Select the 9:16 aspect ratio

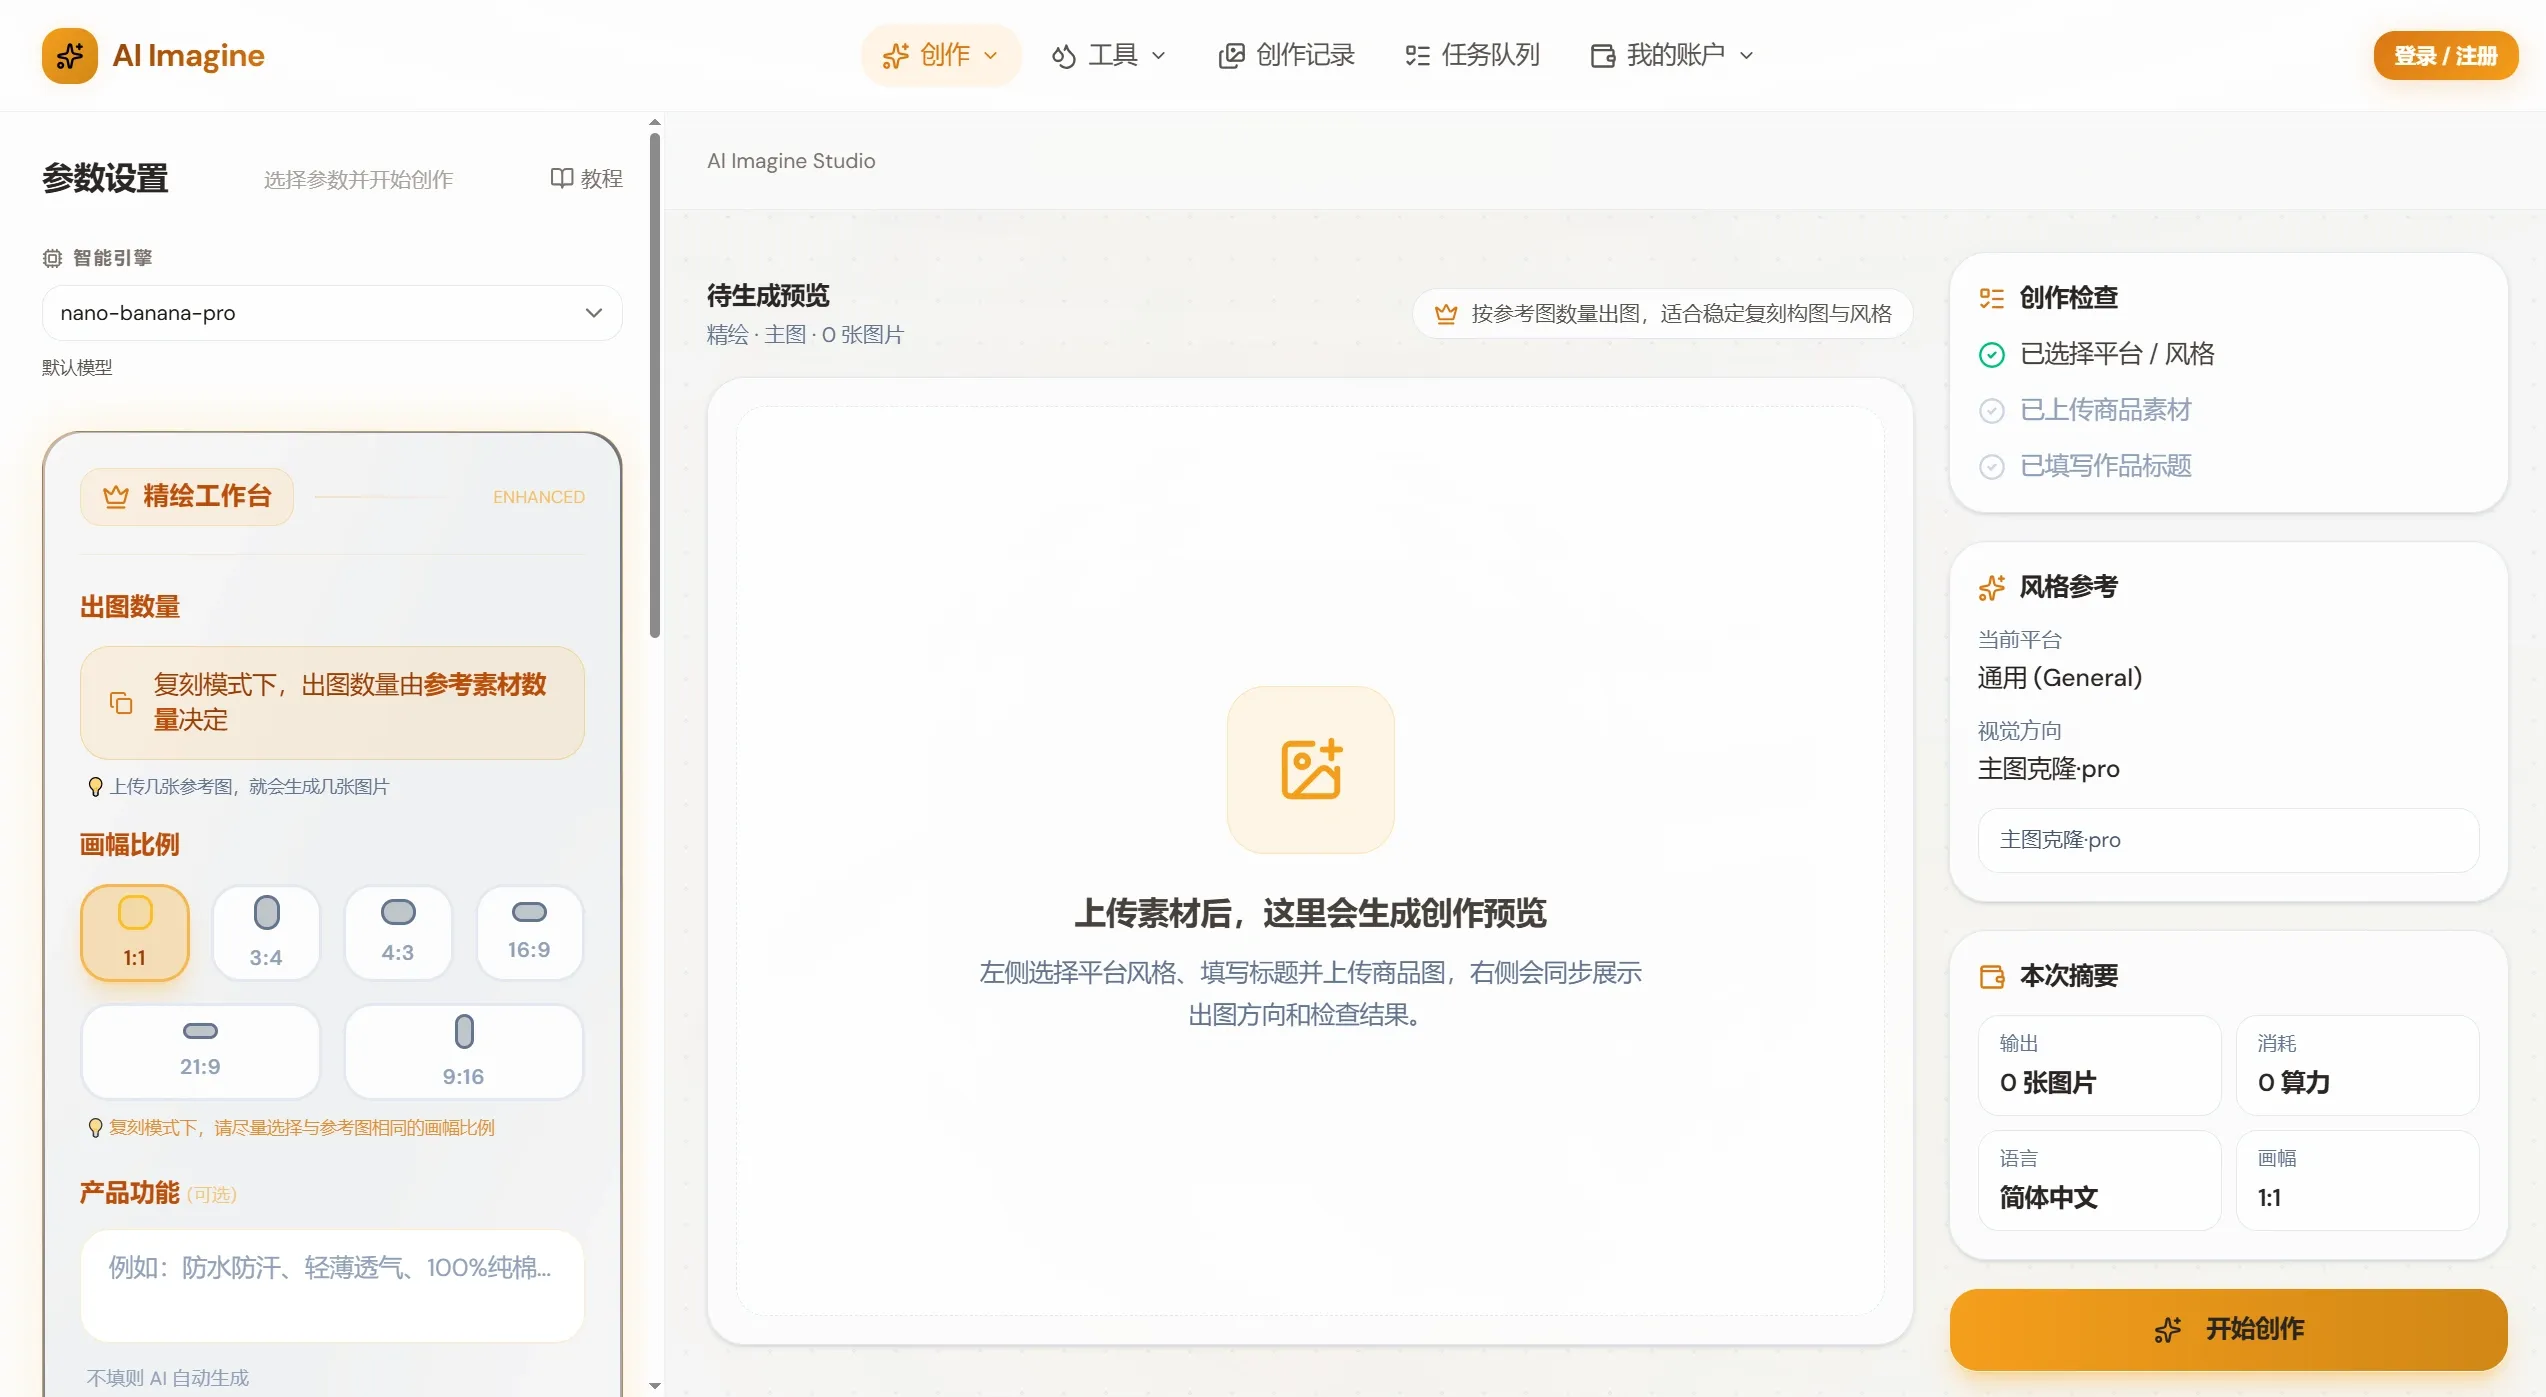[463, 1051]
